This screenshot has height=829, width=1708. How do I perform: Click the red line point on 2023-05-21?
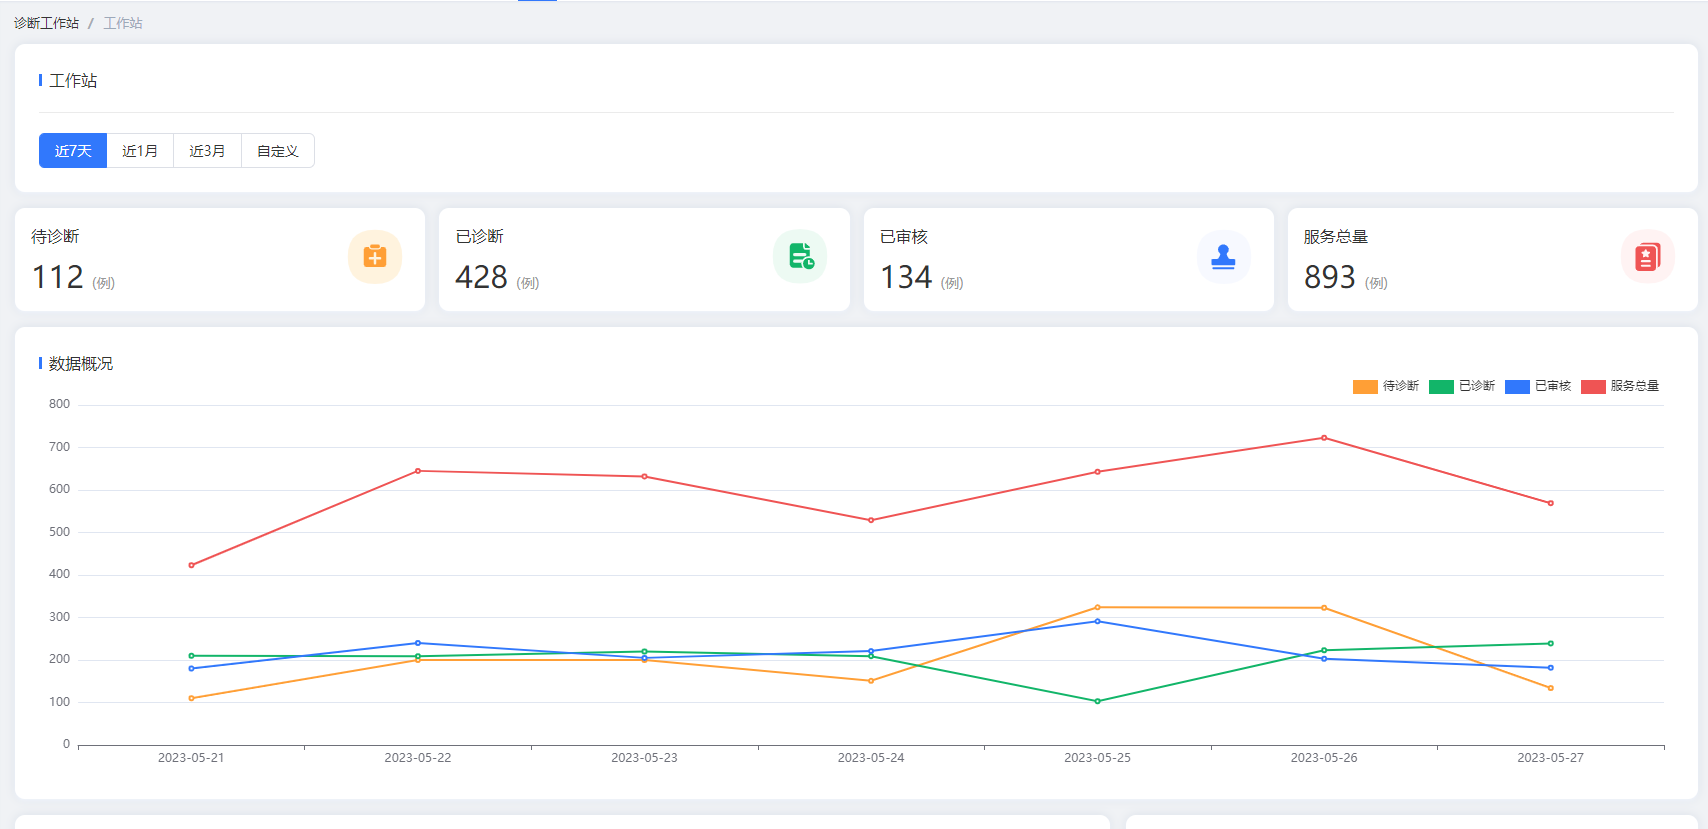pyautogui.click(x=191, y=565)
